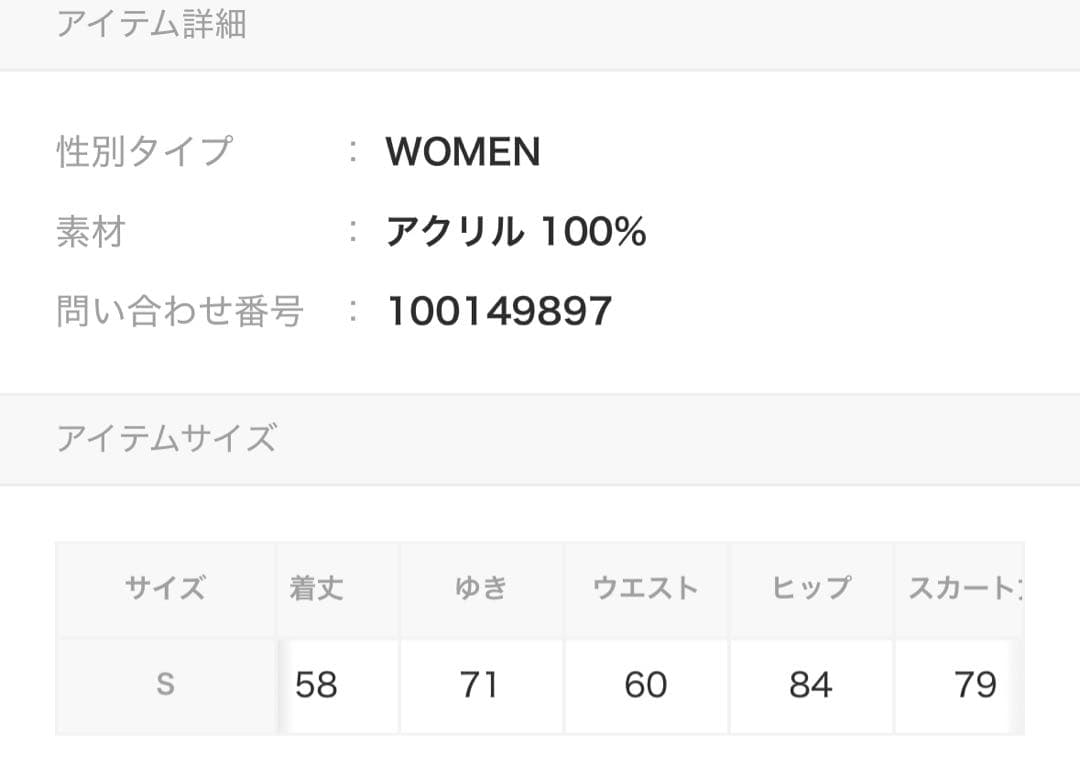Open the WOMEN gender type value
Image resolution: width=1080 pixels, height=770 pixels.
pyautogui.click(x=462, y=152)
